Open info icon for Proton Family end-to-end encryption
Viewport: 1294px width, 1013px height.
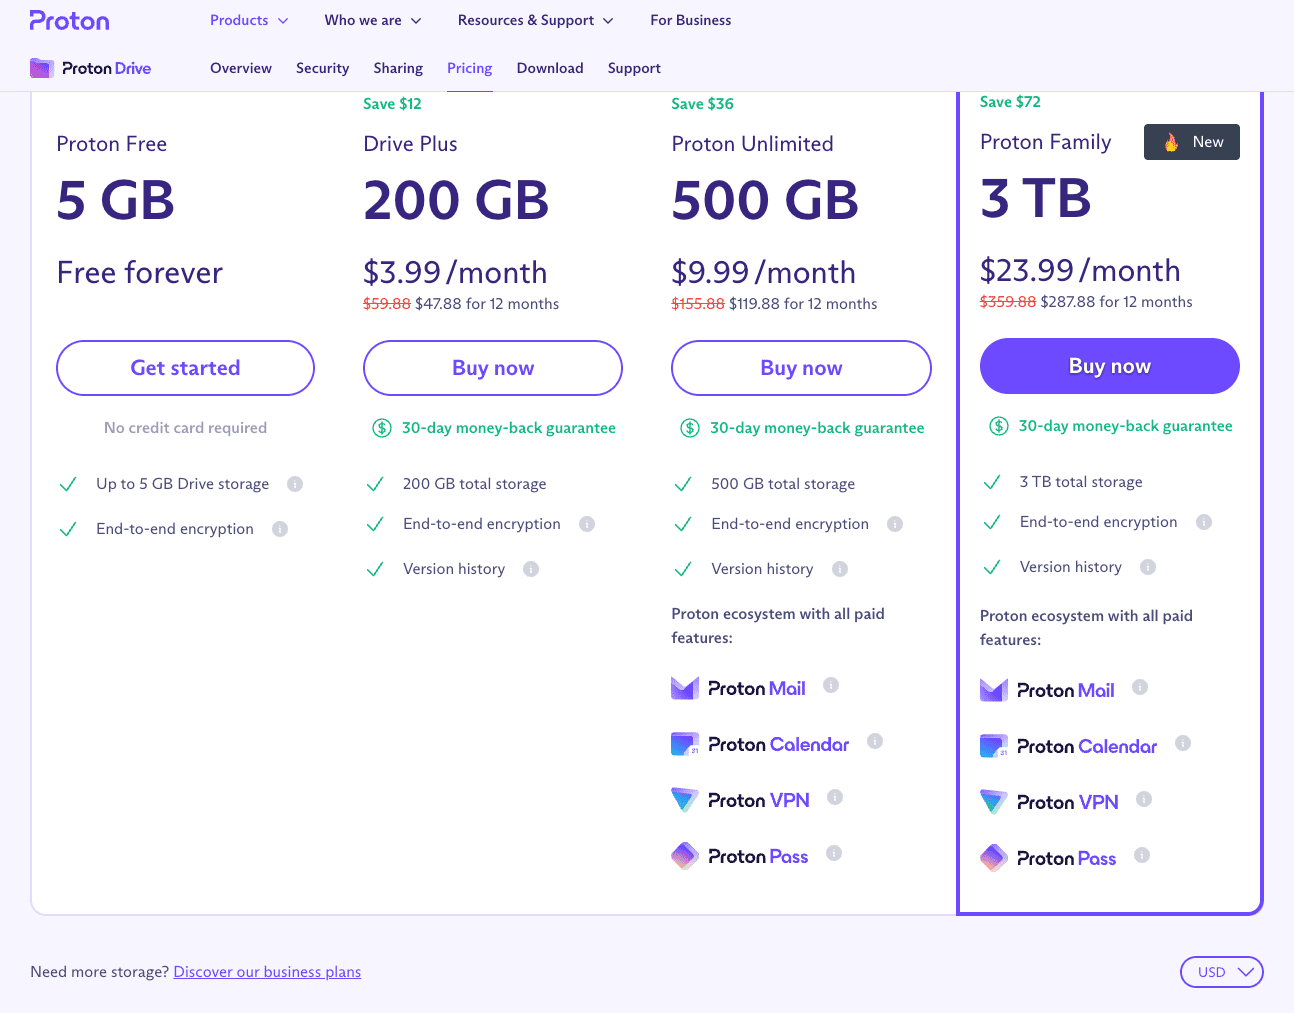pos(1204,522)
